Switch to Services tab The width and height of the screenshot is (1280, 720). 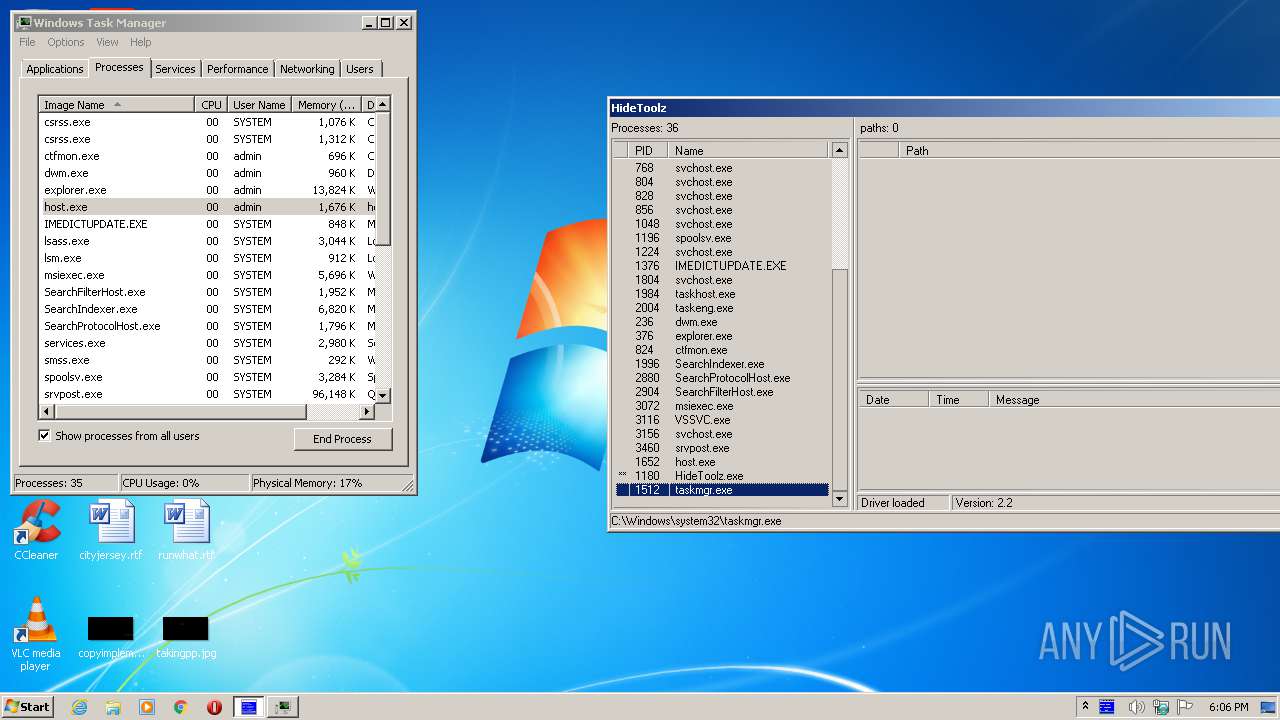[x=175, y=69]
